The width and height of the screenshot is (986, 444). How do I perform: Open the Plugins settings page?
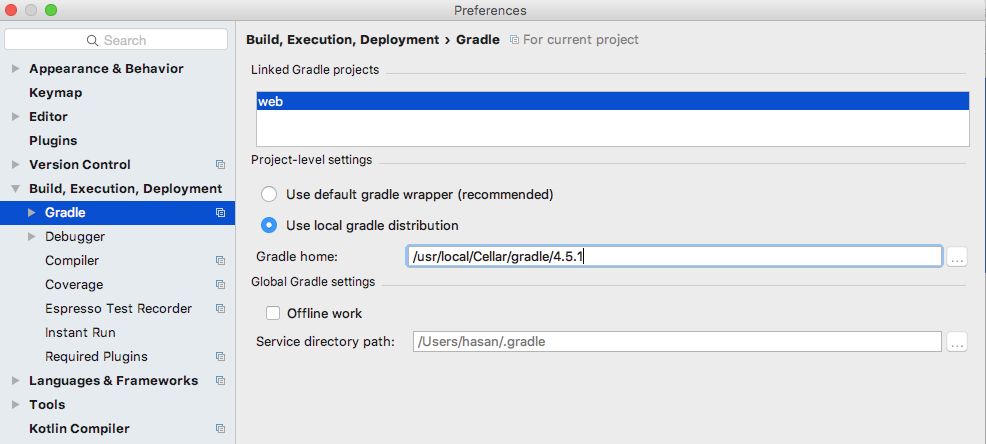point(53,140)
